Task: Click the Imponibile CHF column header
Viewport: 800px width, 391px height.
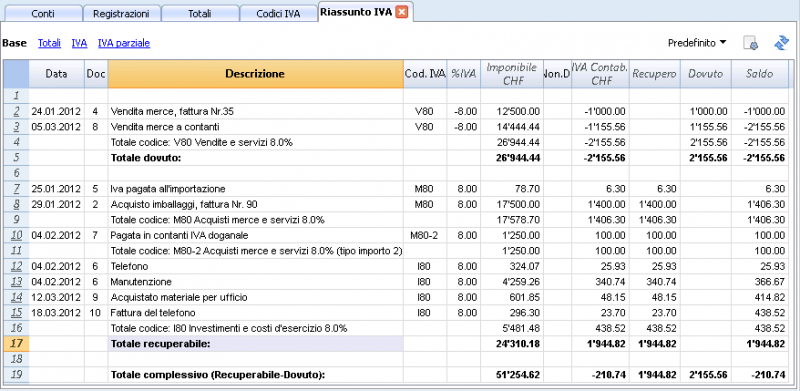Action: tap(512, 74)
